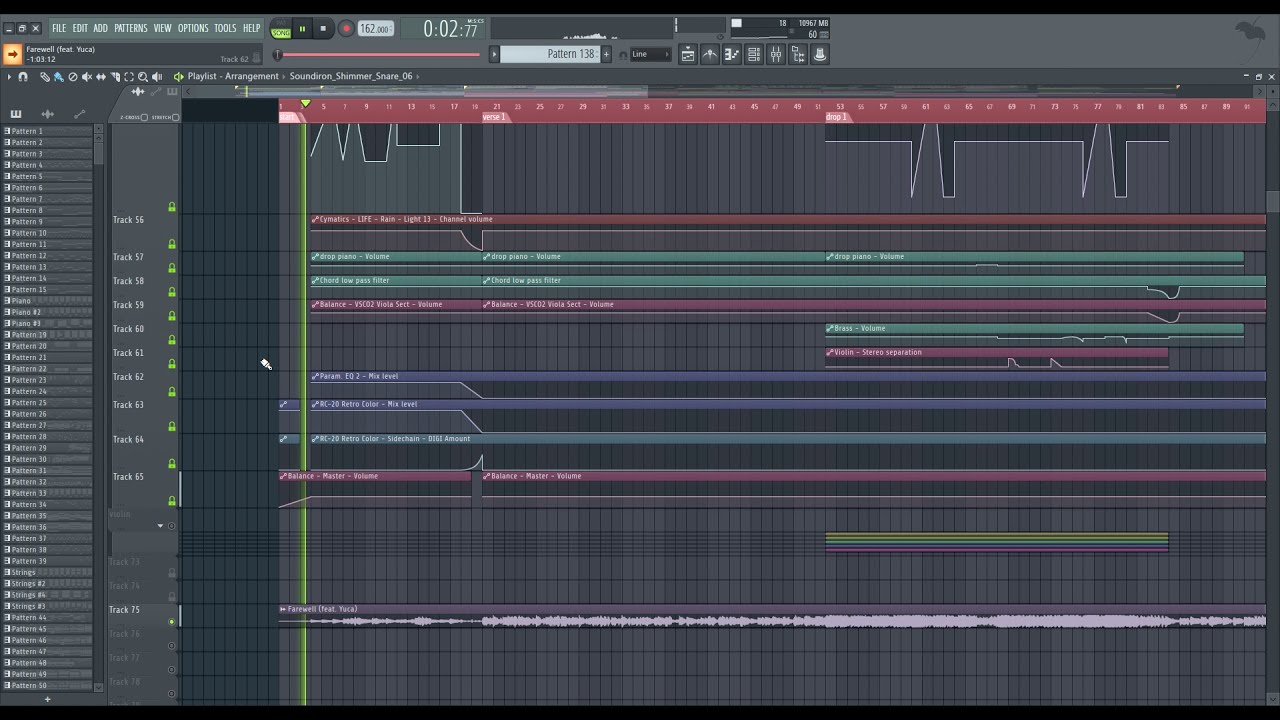The image size is (1280, 720).
Task: Toggle the green lock on Track 57
Action: pos(172,268)
